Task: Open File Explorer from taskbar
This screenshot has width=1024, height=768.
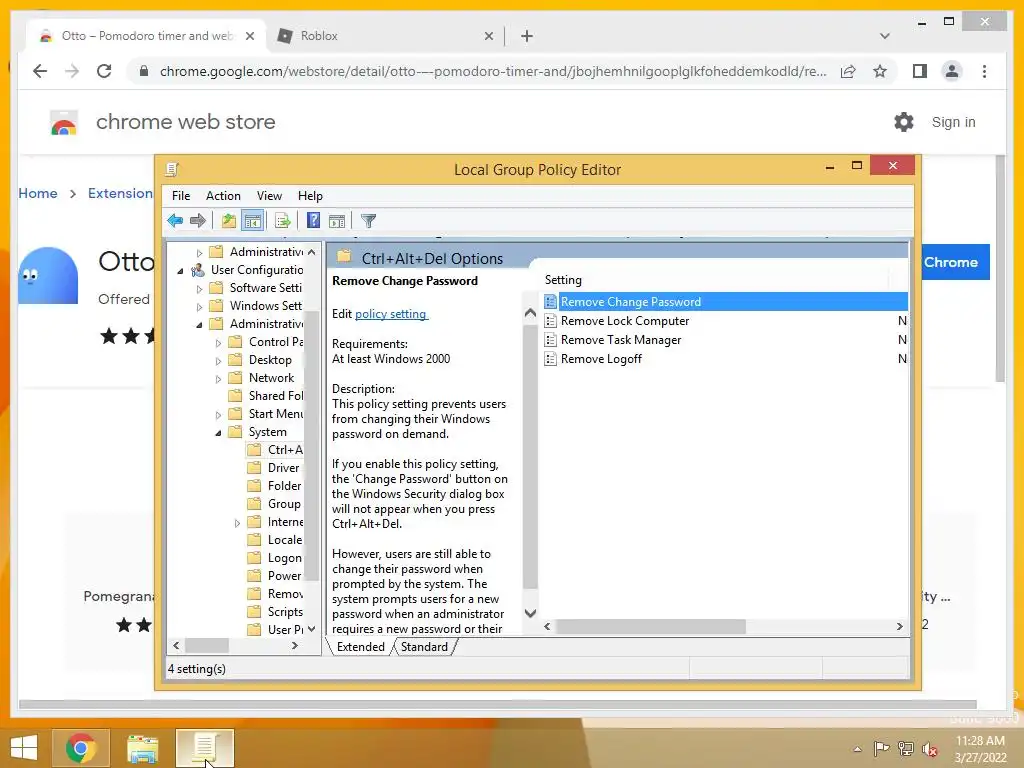Action: (x=142, y=748)
